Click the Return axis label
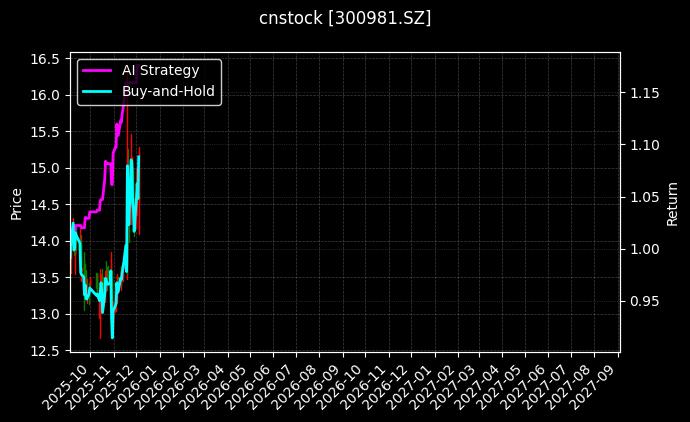690x422 pixels. [x=672, y=204]
